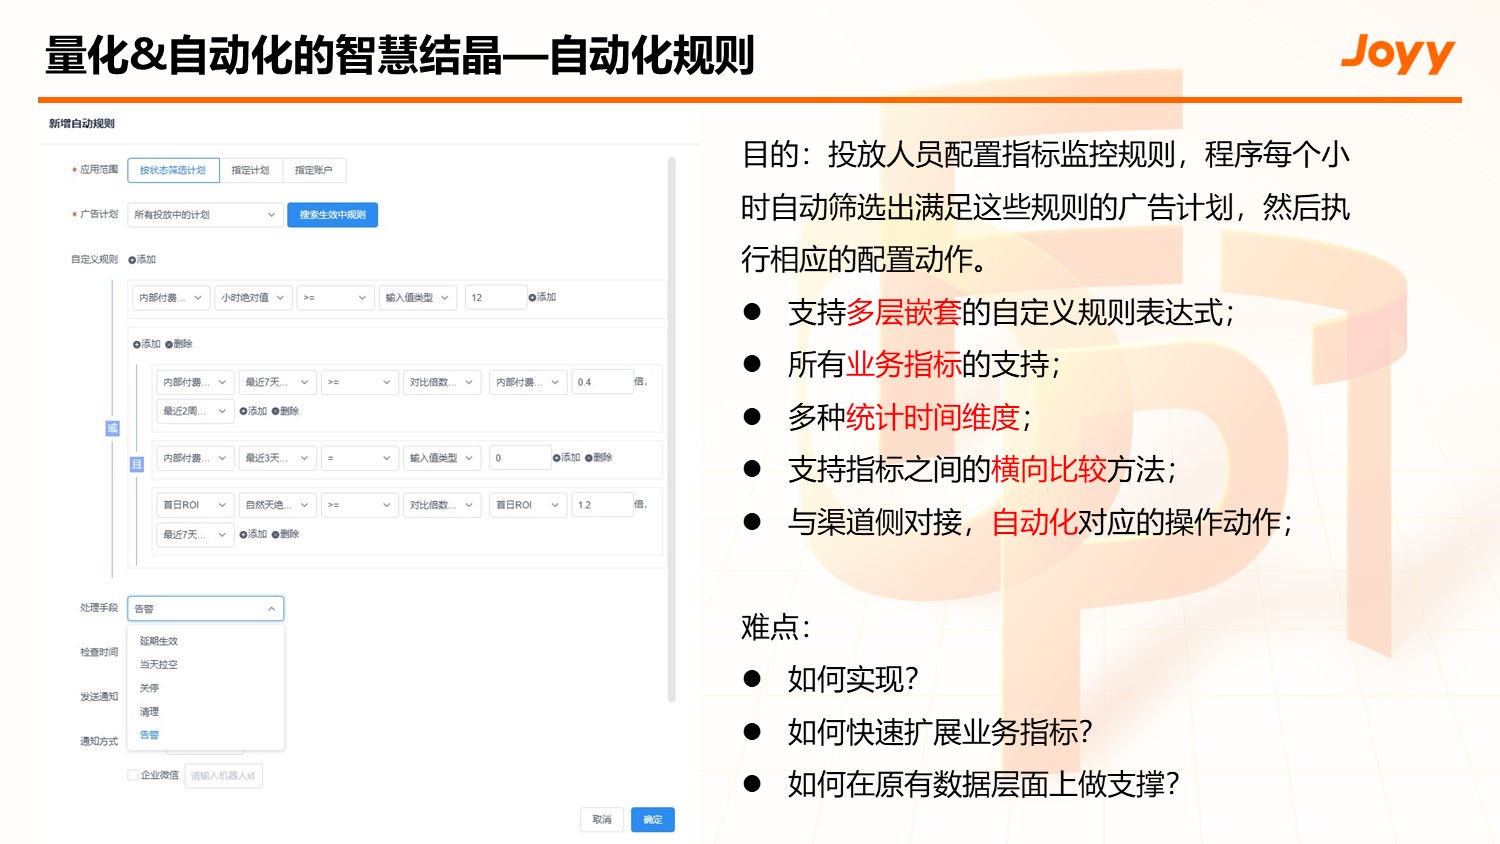
Task: Choose 清理 from the dropdown list
Action: (x=206, y=712)
